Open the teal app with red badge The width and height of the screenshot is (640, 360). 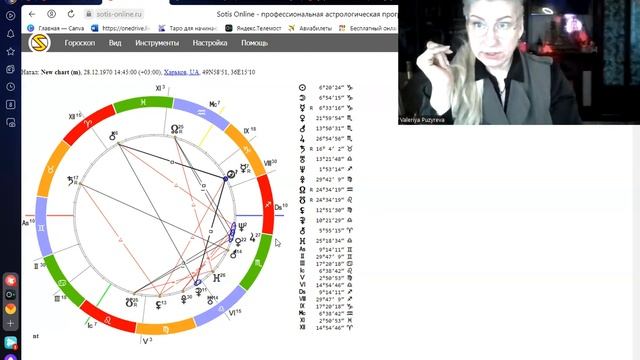coord(11,342)
